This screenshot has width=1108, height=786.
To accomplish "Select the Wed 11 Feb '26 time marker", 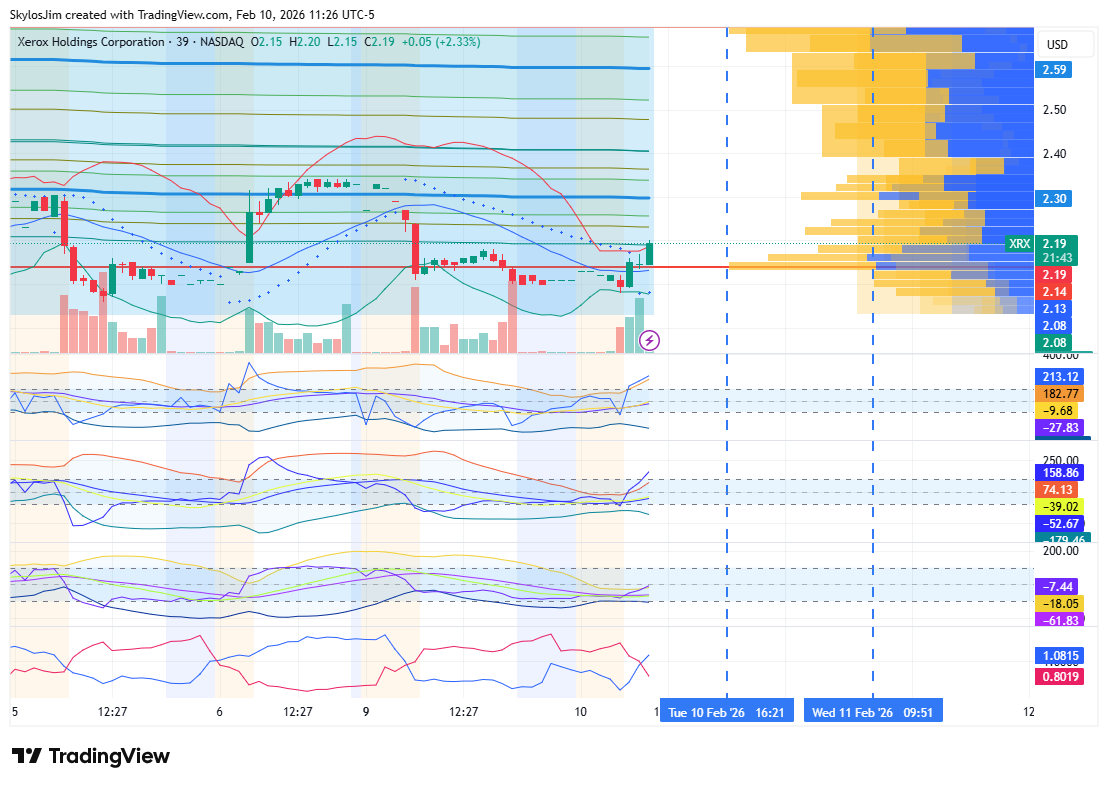I will point(872,713).
